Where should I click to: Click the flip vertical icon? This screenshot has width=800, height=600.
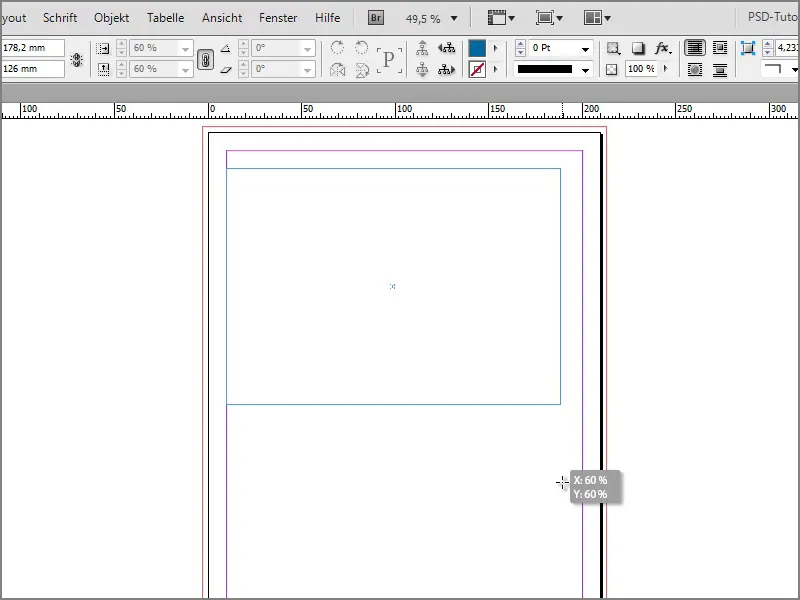tap(360, 68)
